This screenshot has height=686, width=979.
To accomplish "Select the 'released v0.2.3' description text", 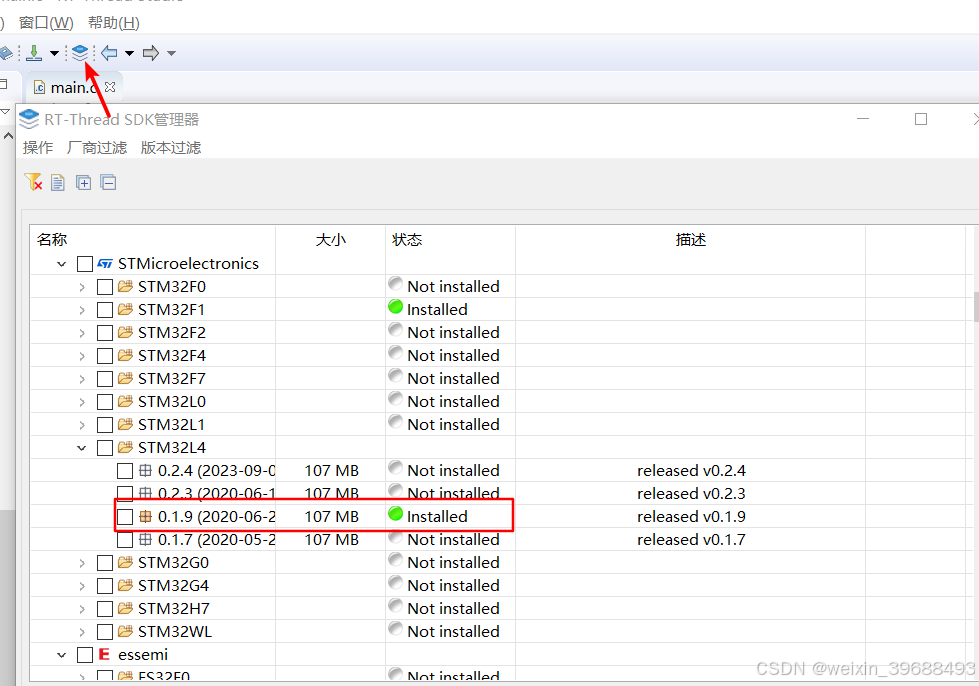I will coord(691,494).
